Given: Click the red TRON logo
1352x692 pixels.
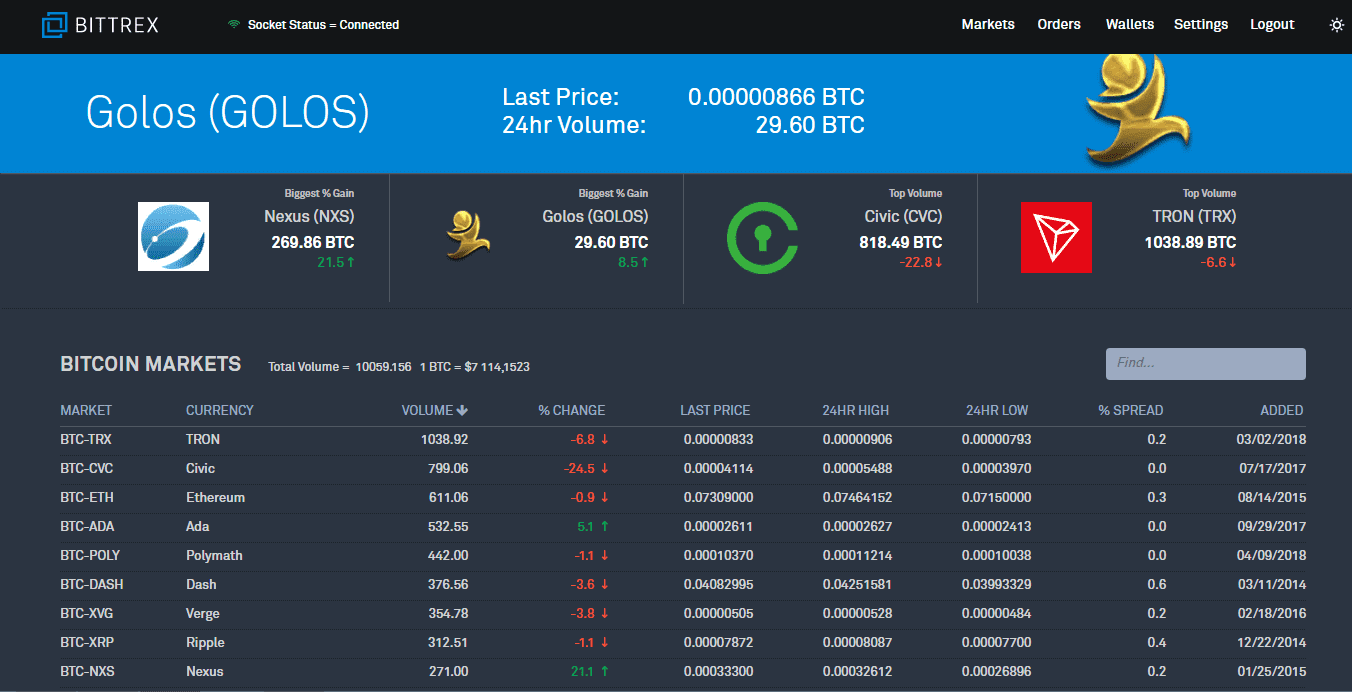Looking at the screenshot, I should 1056,237.
